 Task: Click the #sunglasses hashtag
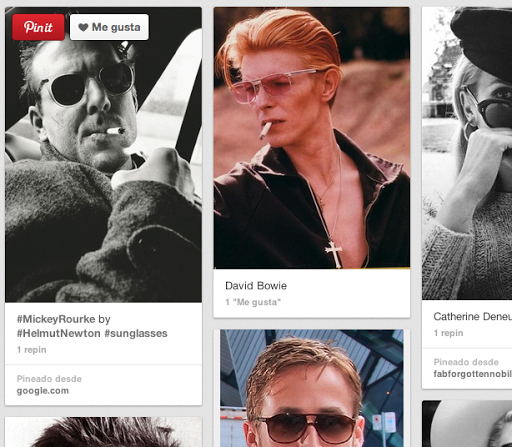[136, 333]
